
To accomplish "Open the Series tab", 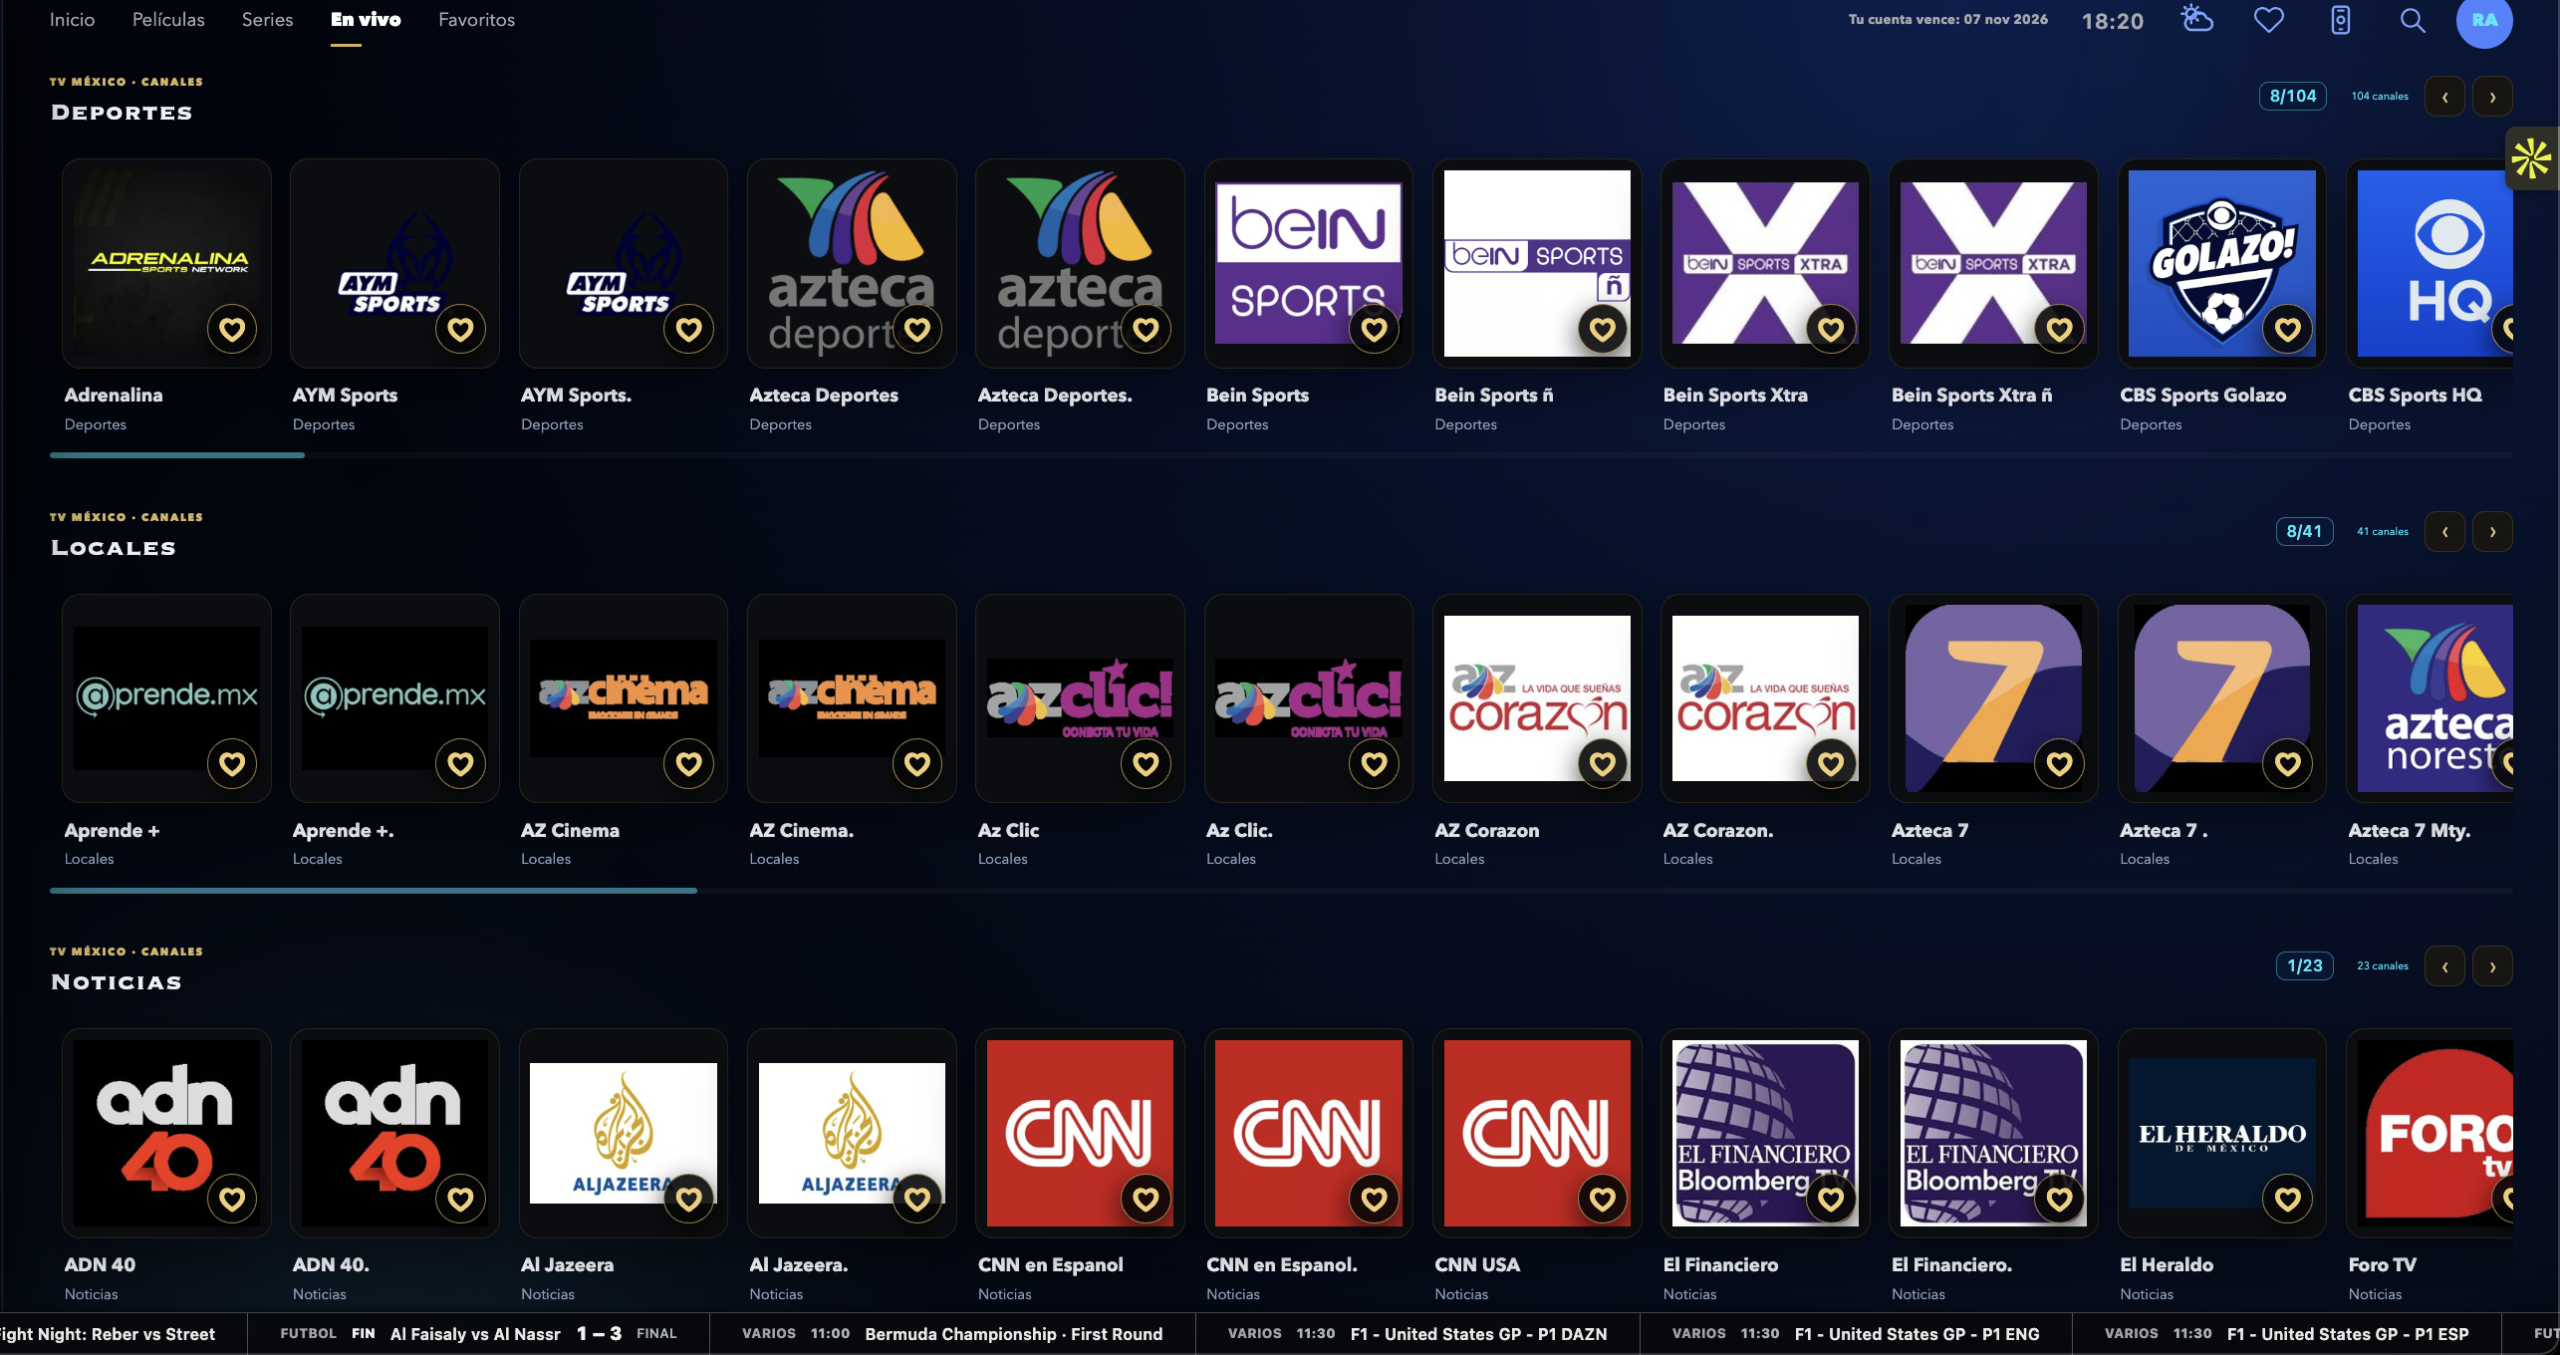I will (x=267, y=20).
